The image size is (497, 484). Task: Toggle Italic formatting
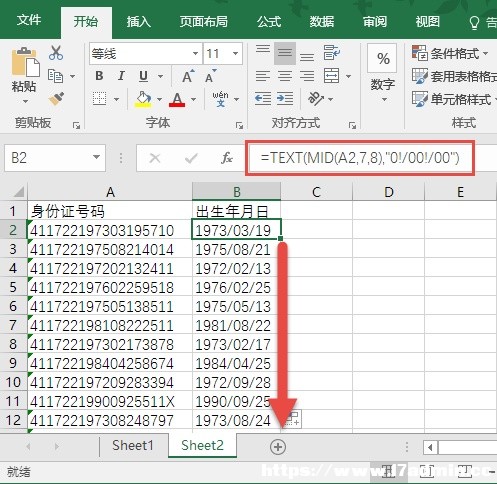point(121,76)
